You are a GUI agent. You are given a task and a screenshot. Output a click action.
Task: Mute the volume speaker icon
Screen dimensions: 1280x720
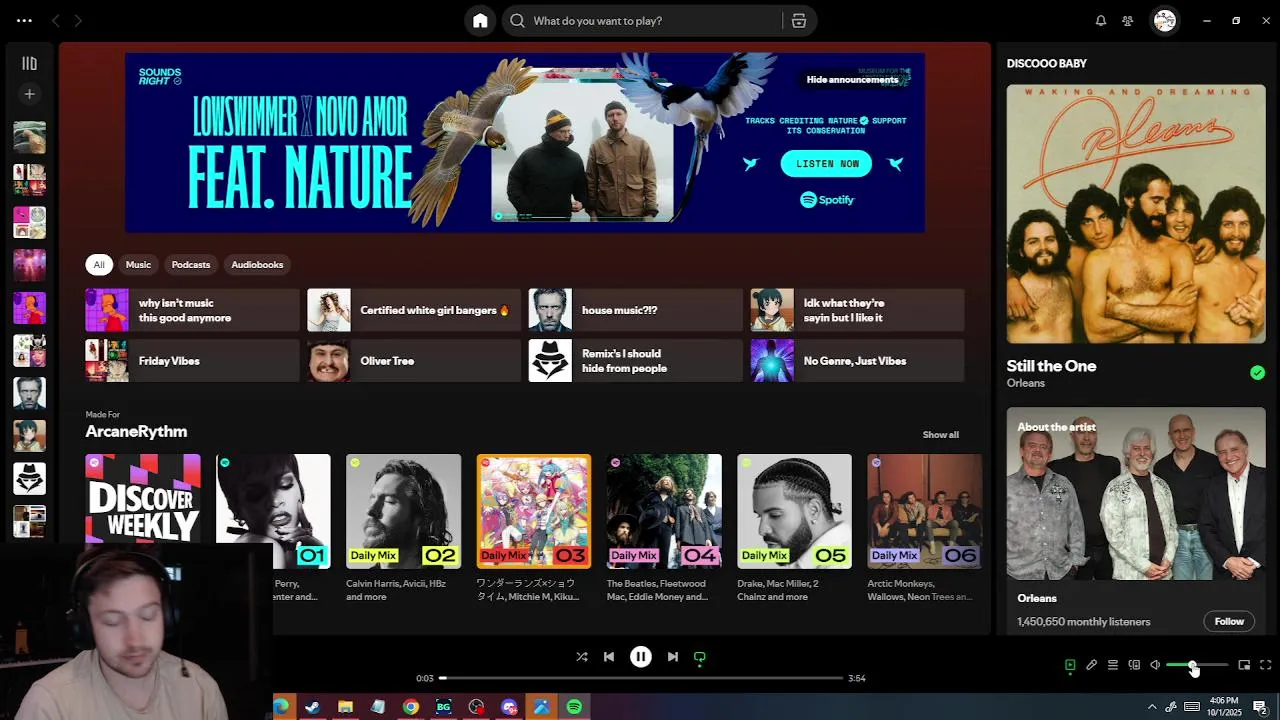click(x=1155, y=665)
